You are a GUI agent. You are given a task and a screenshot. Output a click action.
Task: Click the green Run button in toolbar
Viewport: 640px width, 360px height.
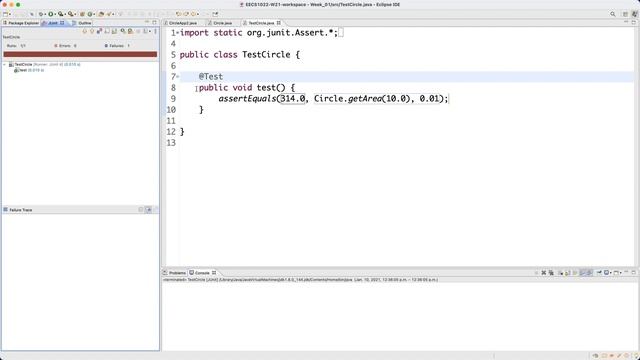[x=51, y=14]
